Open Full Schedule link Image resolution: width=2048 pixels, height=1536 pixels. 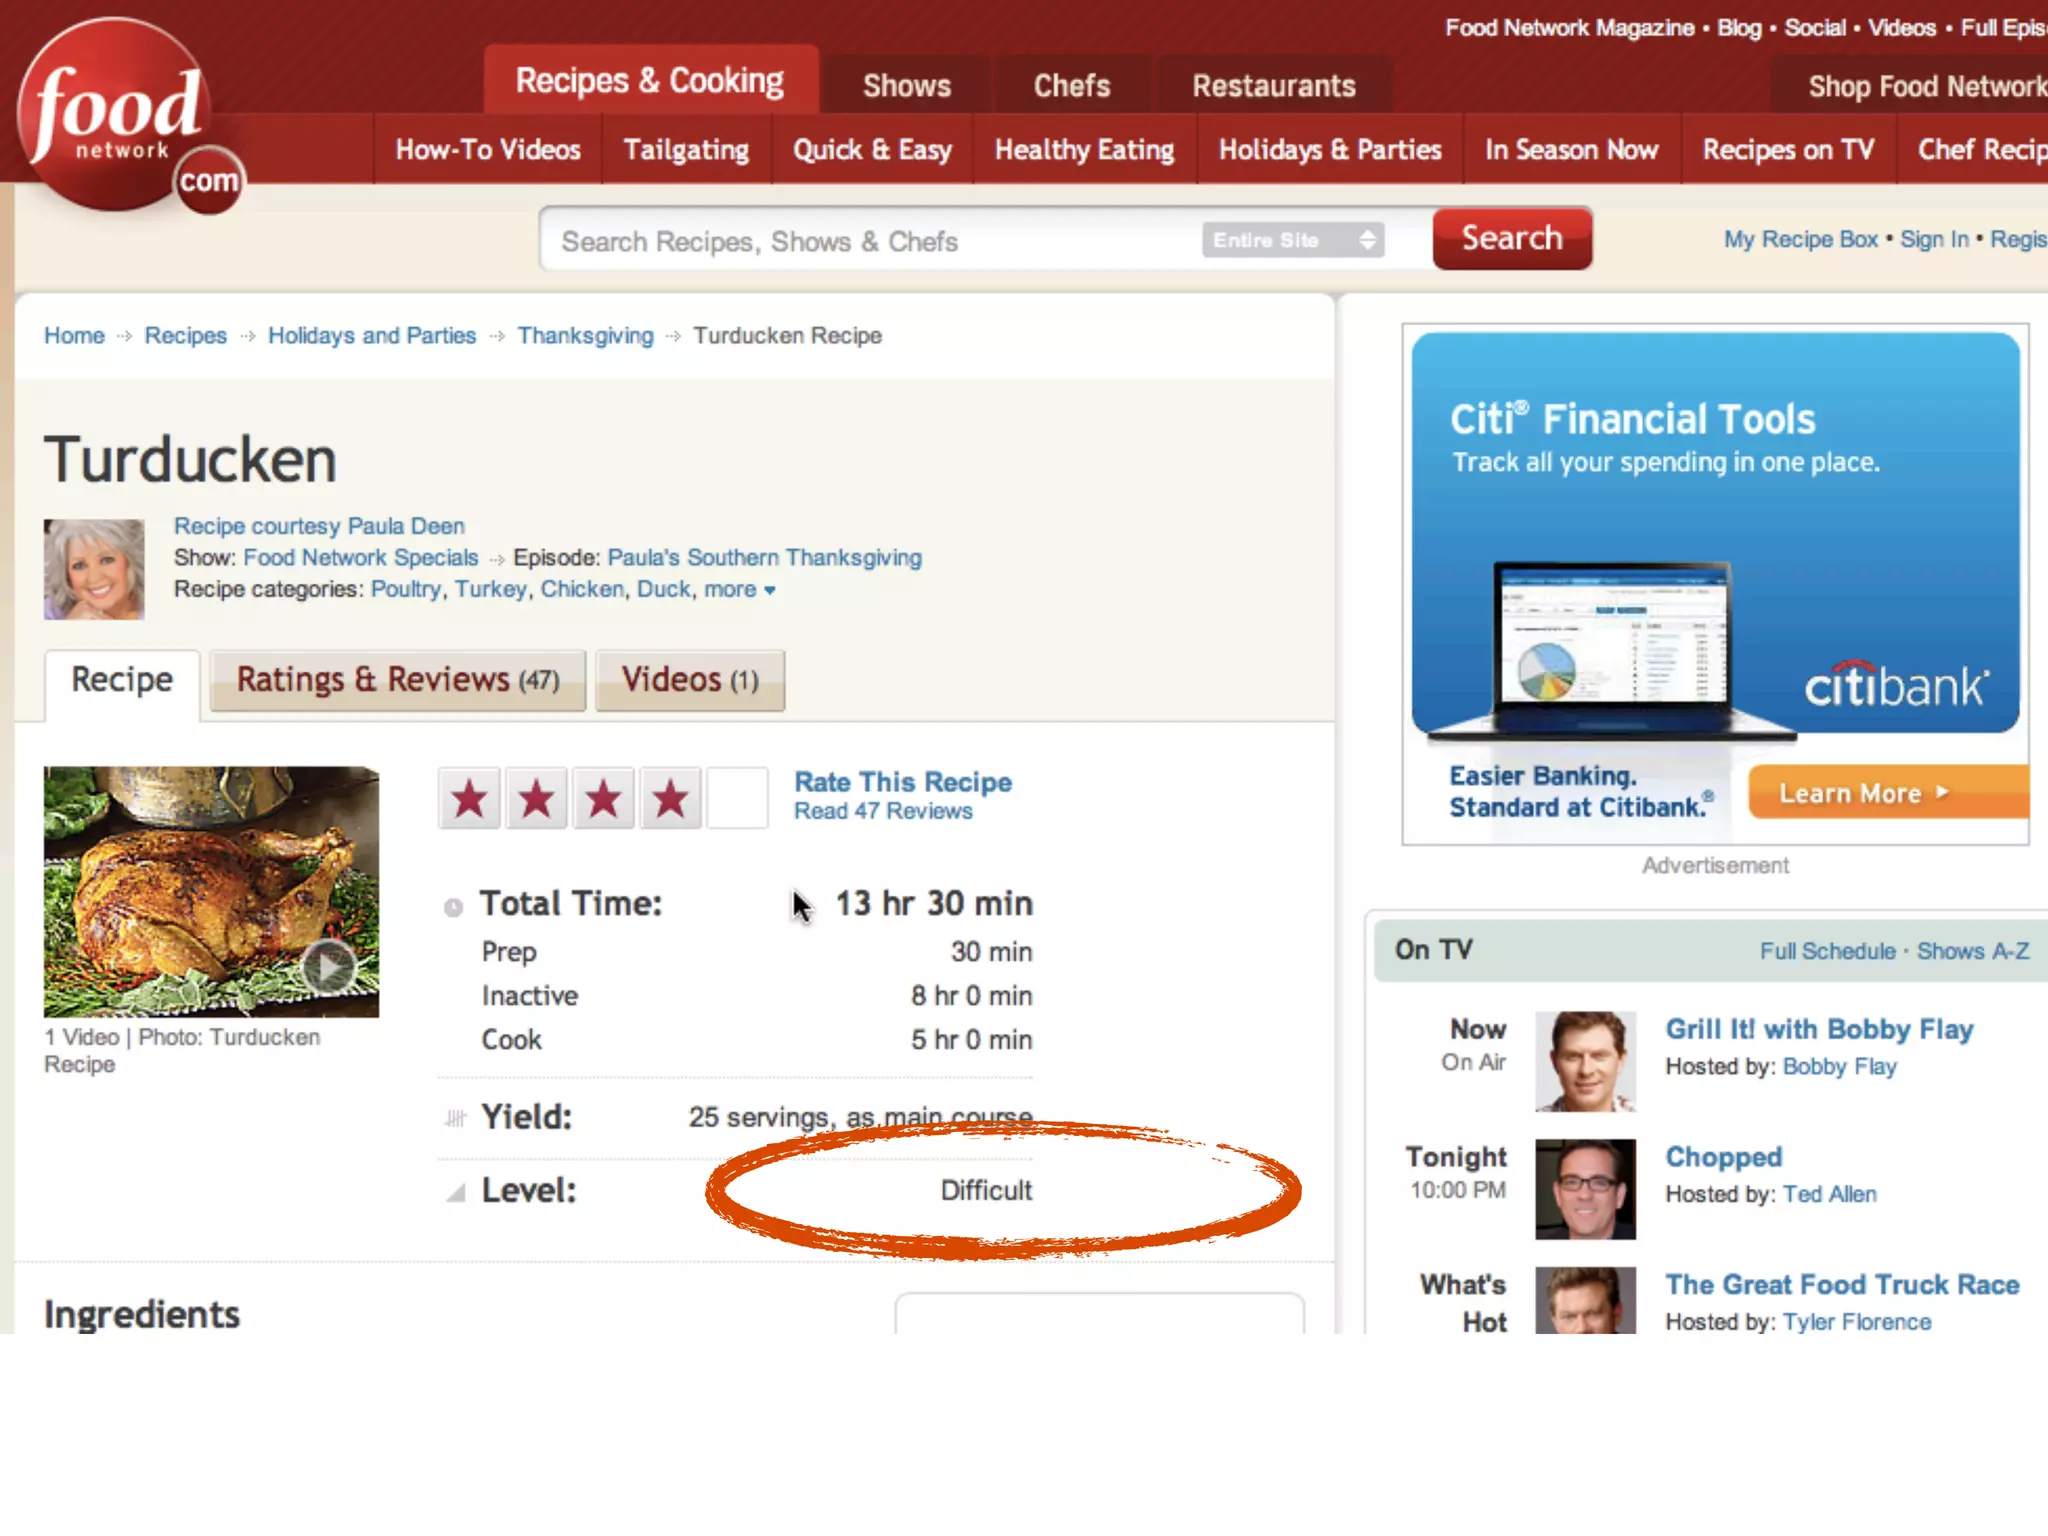point(1827,951)
